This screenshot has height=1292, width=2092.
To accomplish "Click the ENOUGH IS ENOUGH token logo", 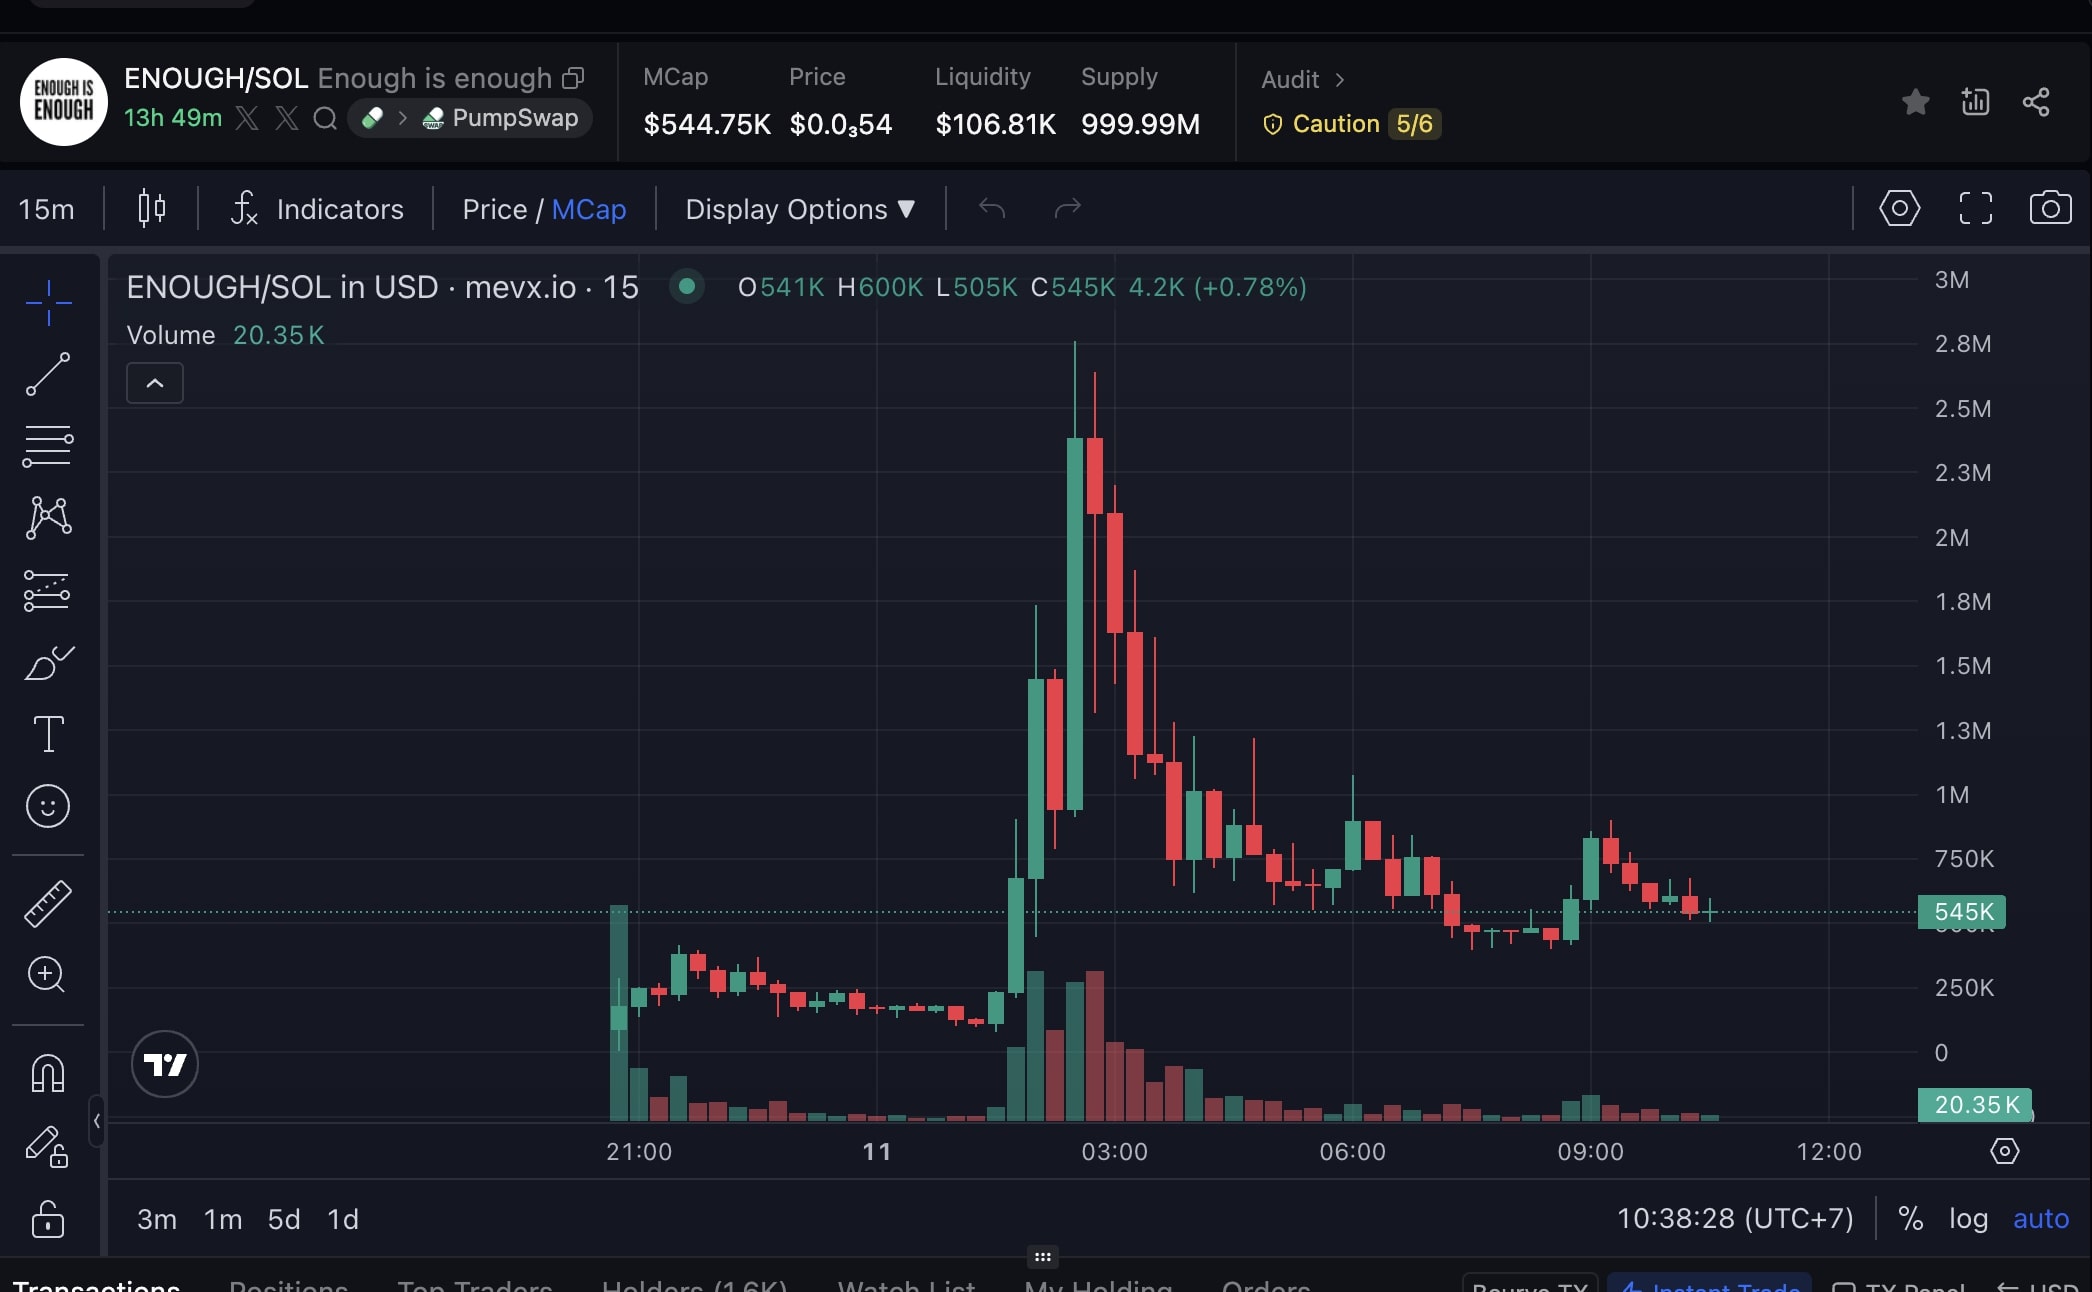I will click(x=64, y=102).
